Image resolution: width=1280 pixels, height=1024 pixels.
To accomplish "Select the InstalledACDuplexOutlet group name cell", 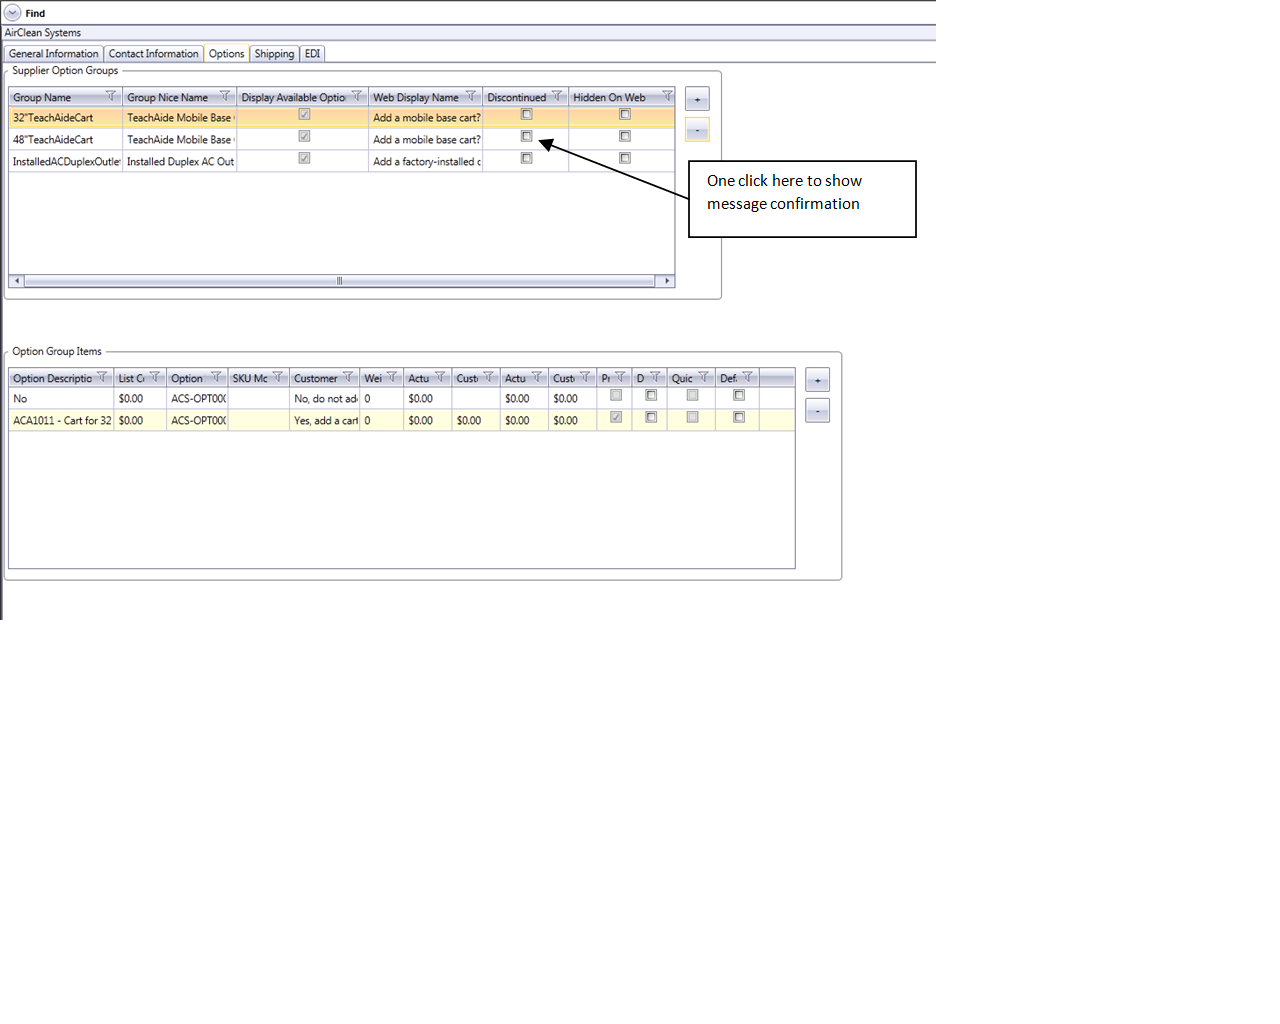I will [x=65, y=162].
